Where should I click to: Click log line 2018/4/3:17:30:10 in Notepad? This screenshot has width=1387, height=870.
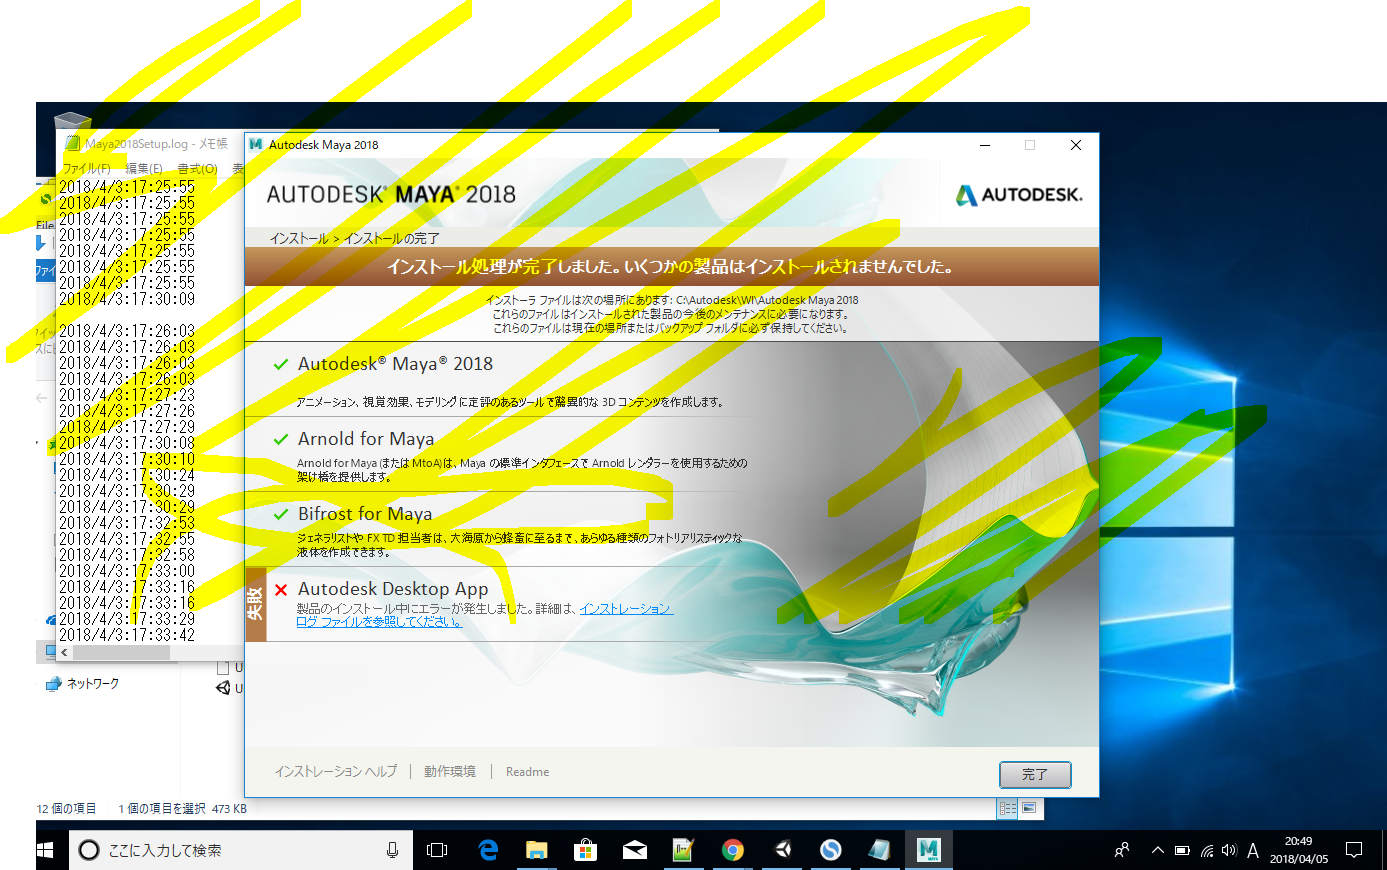coord(127,459)
